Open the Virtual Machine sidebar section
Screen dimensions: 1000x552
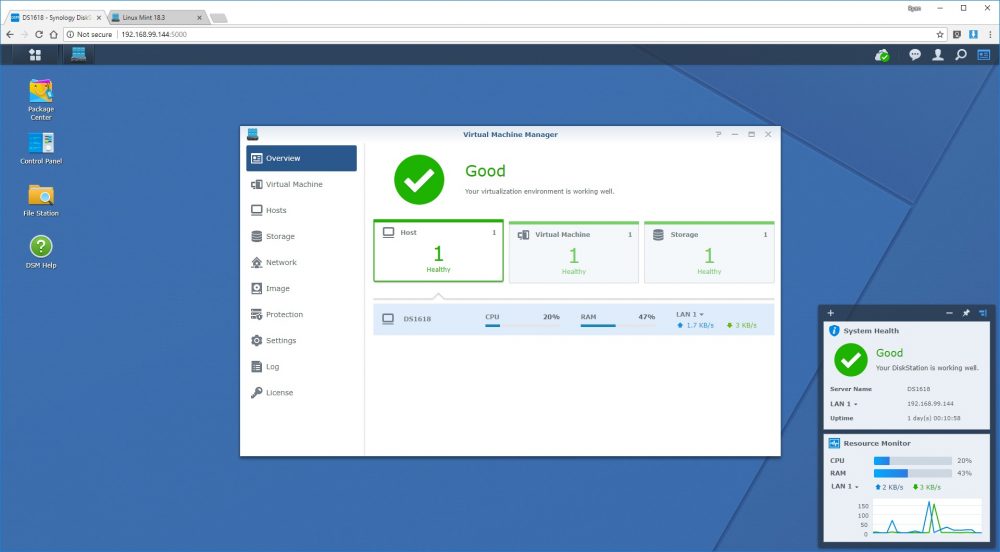pyautogui.click(x=301, y=184)
